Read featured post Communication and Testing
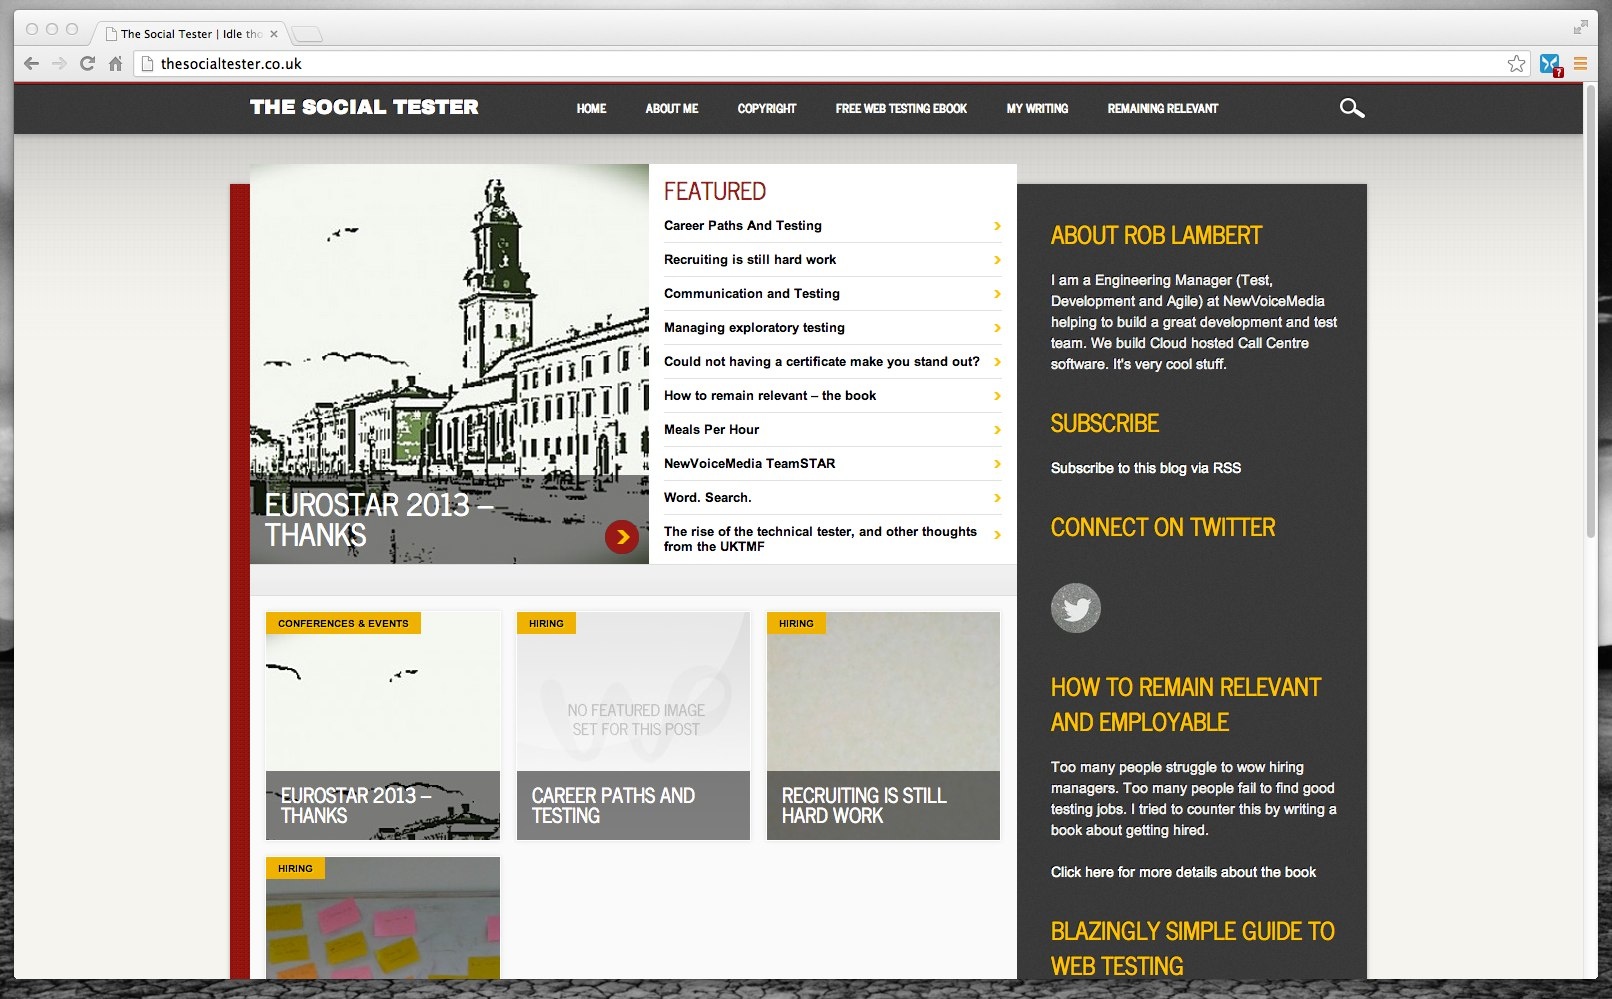Viewport: 1612px width, 999px height. coord(752,294)
